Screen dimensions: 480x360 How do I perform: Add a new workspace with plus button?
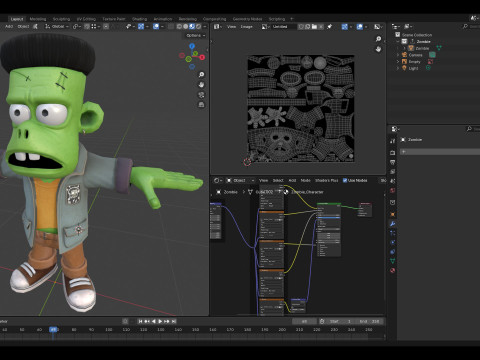coord(292,19)
